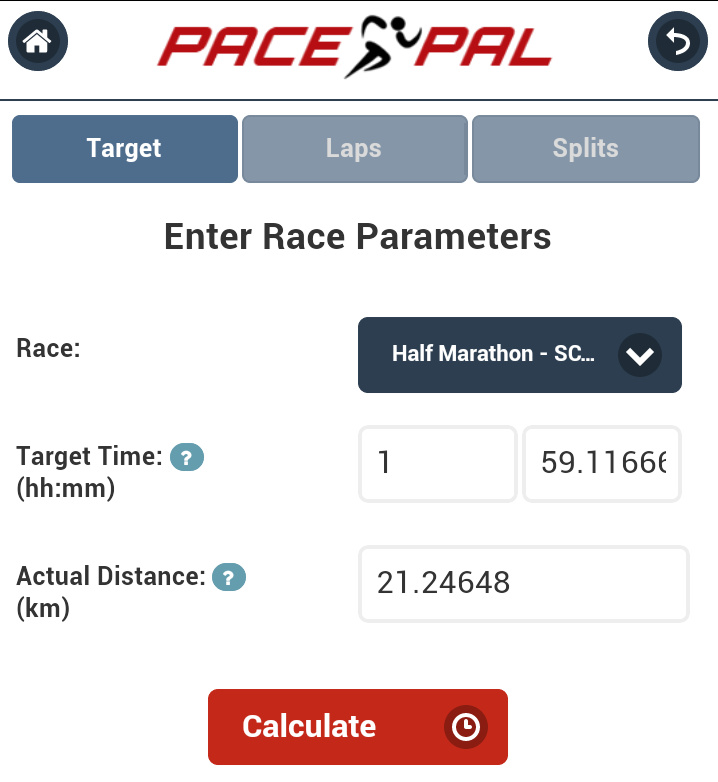Select the Actual Distance km input
The image size is (718, 782).
click(524, 583)
